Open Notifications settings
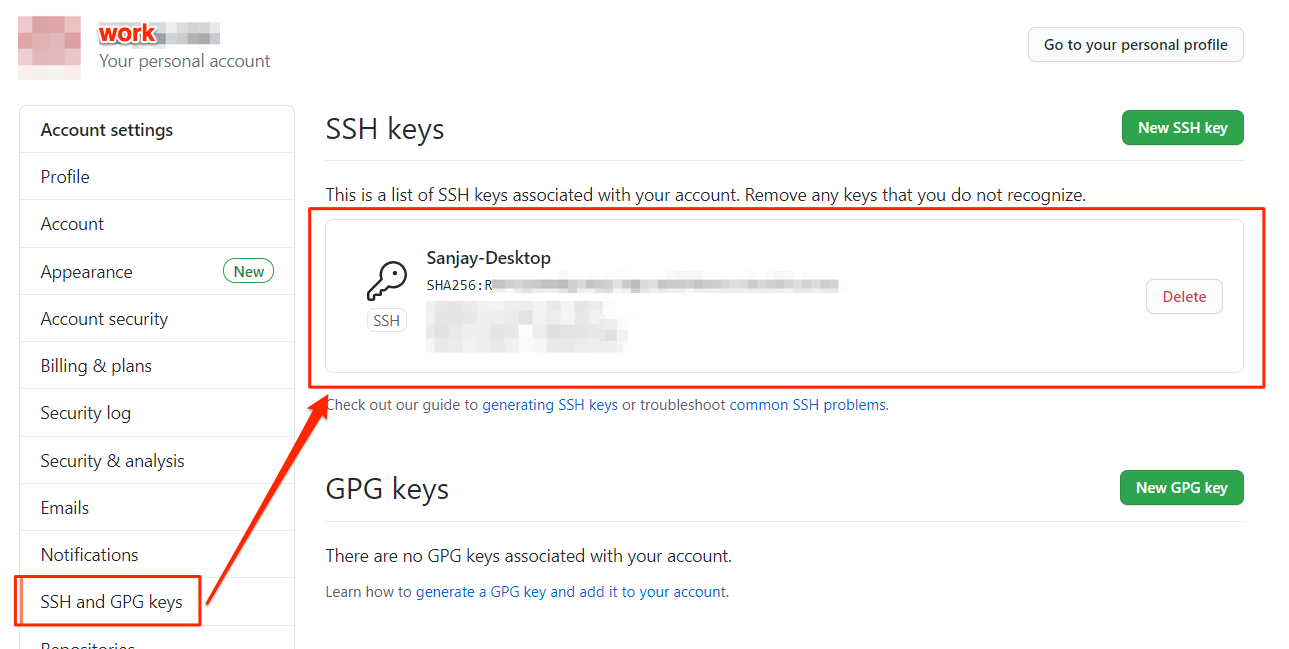 (89, 555)
